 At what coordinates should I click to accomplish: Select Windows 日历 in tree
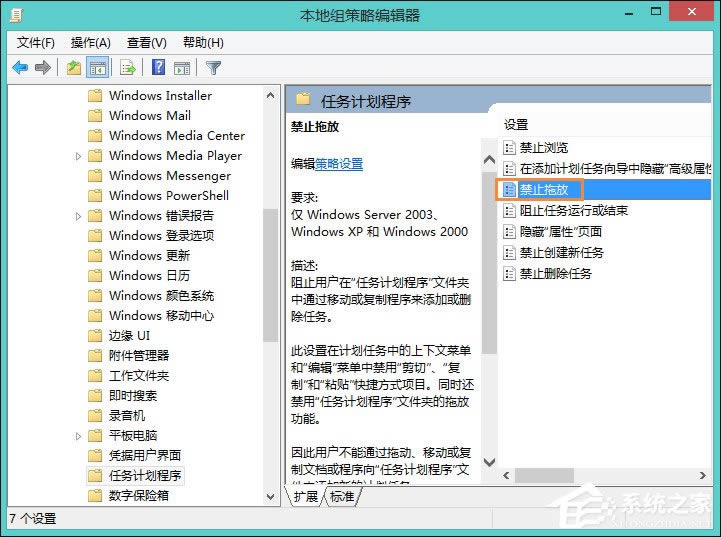coord(149,276)
